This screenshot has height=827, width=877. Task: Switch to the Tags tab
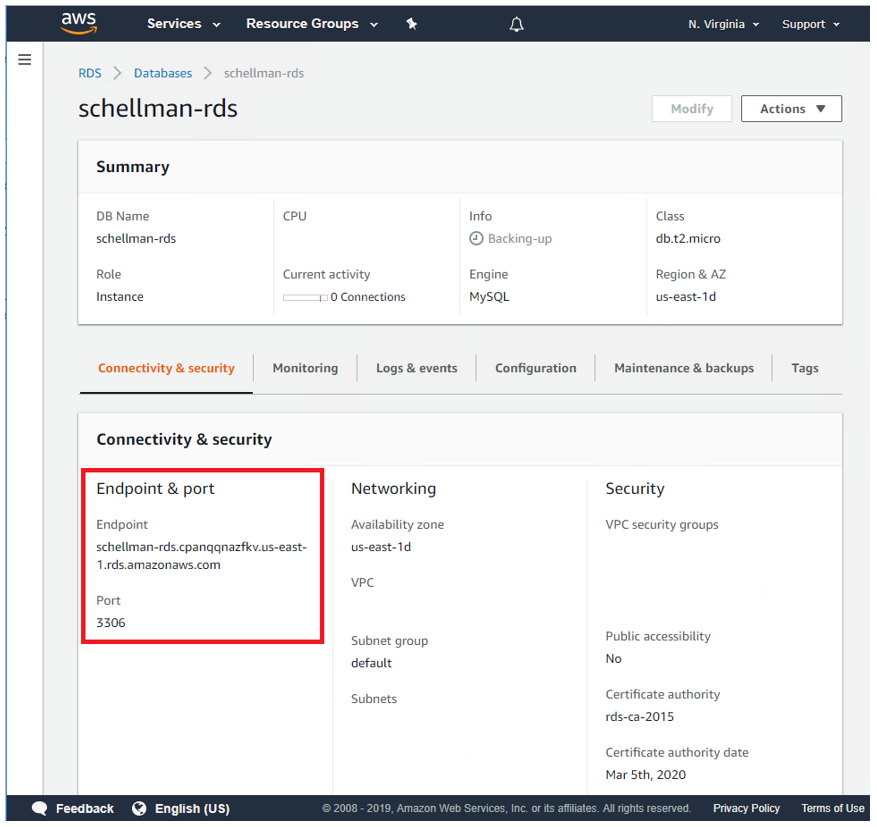tap(805, 368)
